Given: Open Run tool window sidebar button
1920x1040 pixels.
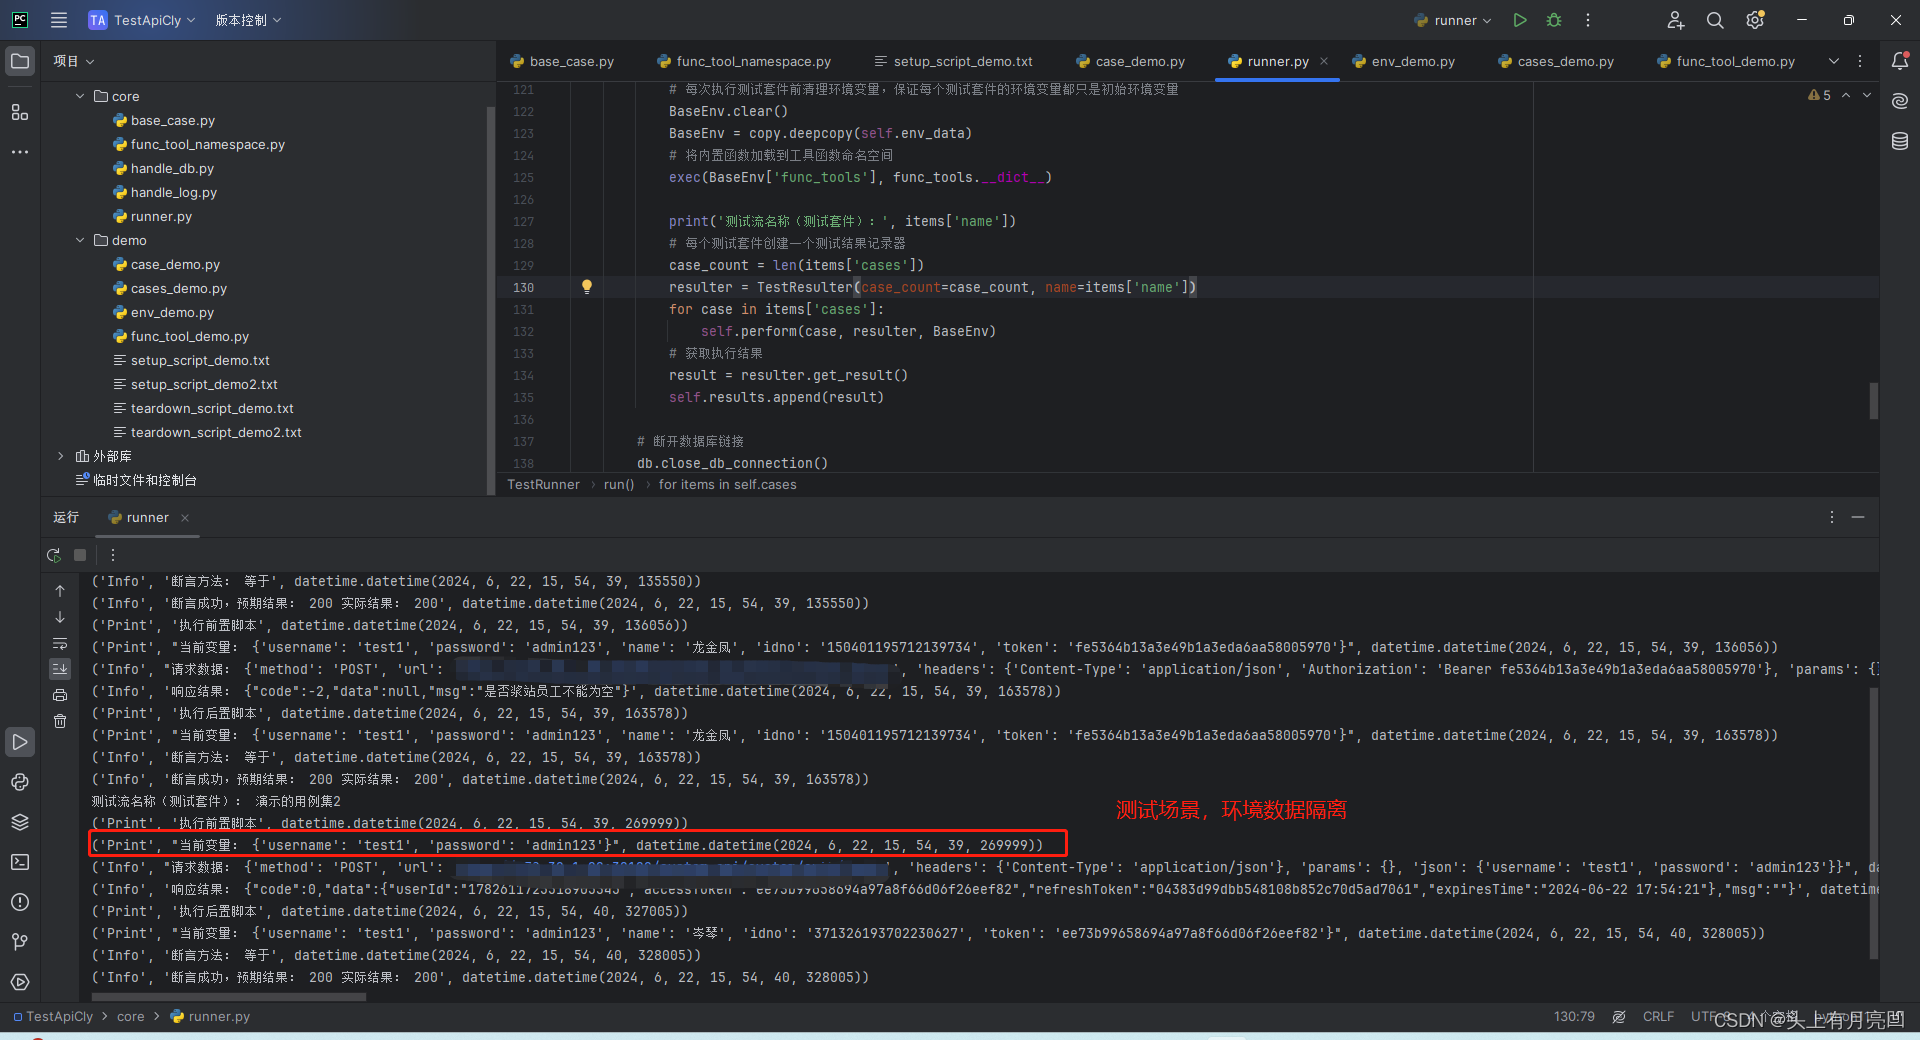Looking at the screenshot, I should point(20,742).
